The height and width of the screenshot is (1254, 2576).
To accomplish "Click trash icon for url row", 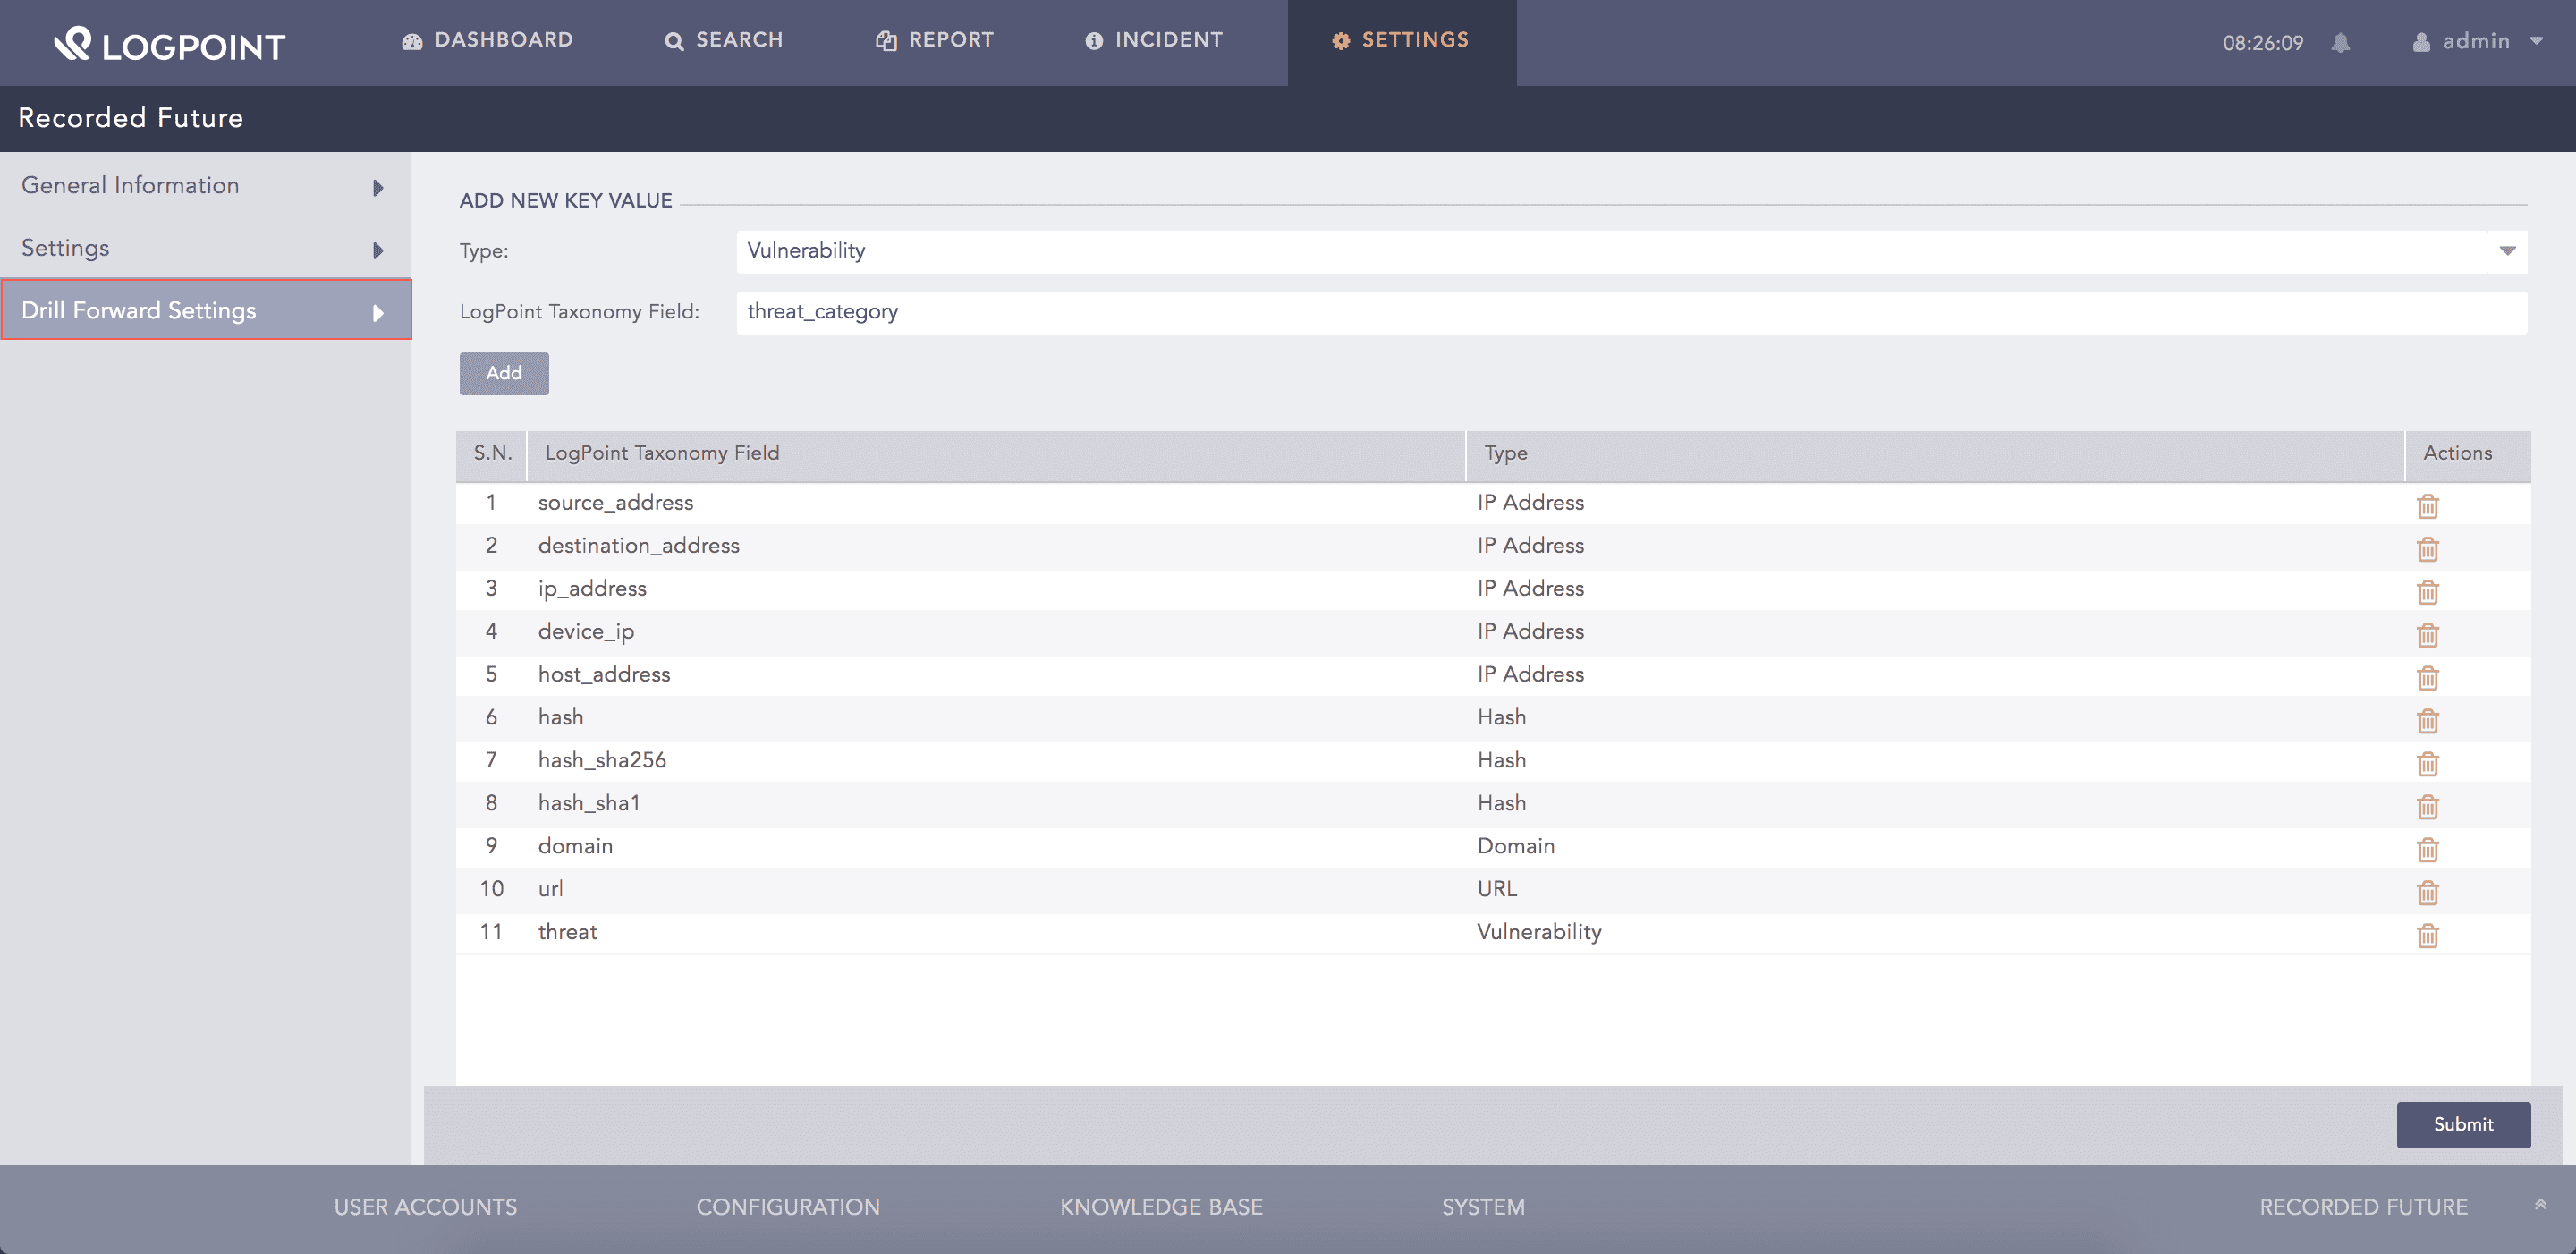I will pos(2427,893).
